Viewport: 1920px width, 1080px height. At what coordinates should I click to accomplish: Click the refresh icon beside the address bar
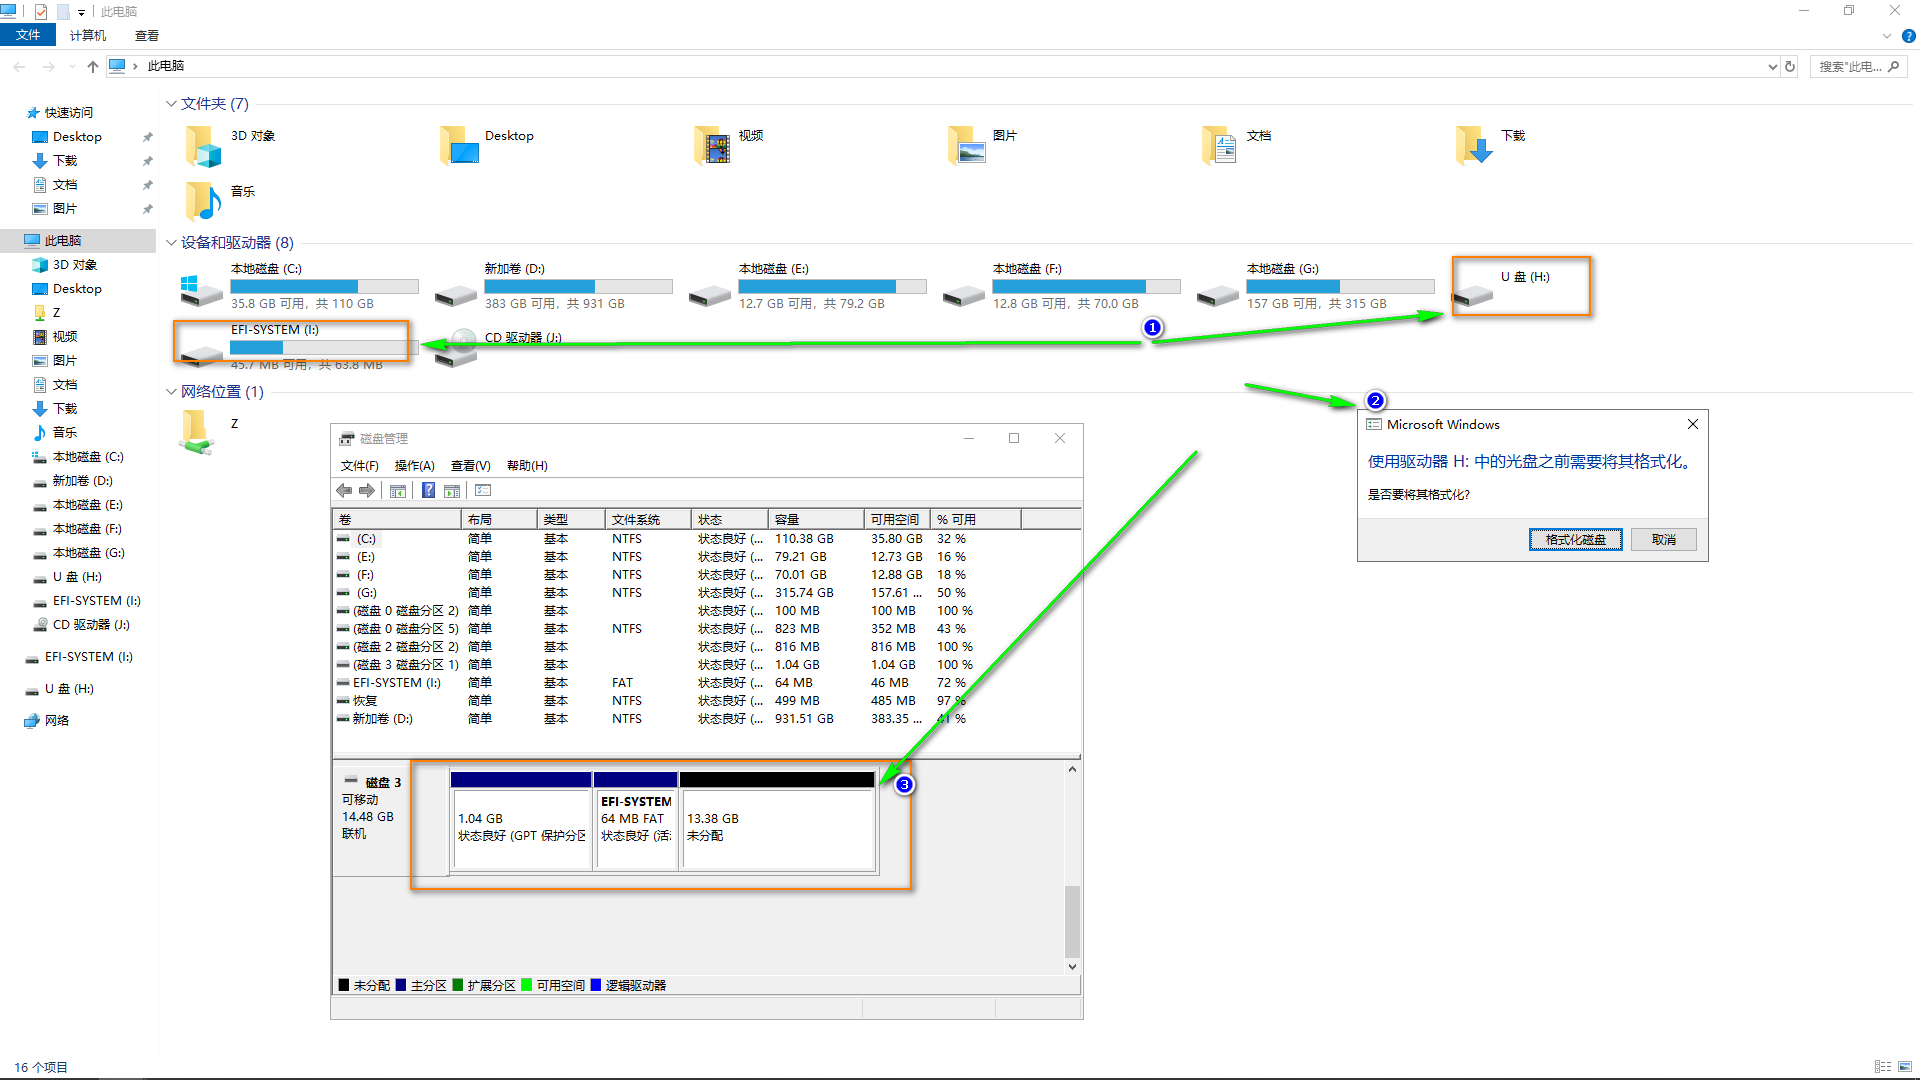point(1790,66)
